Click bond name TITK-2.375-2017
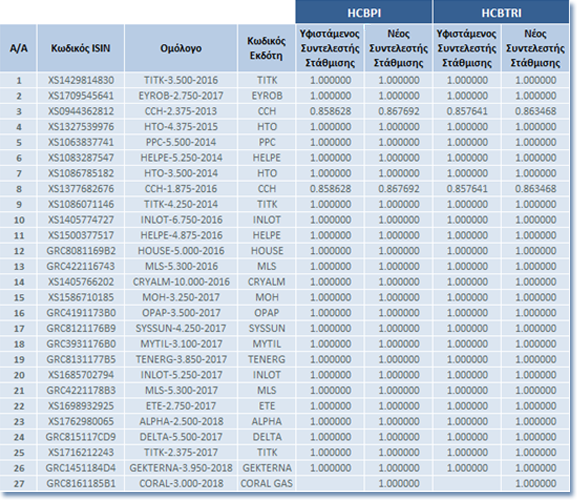 point(181,453)
